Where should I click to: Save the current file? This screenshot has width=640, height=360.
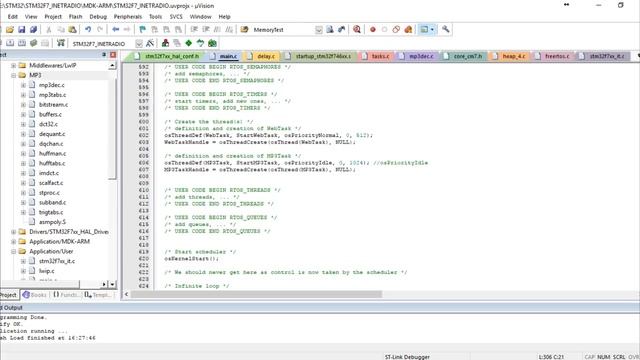(22, 29)
